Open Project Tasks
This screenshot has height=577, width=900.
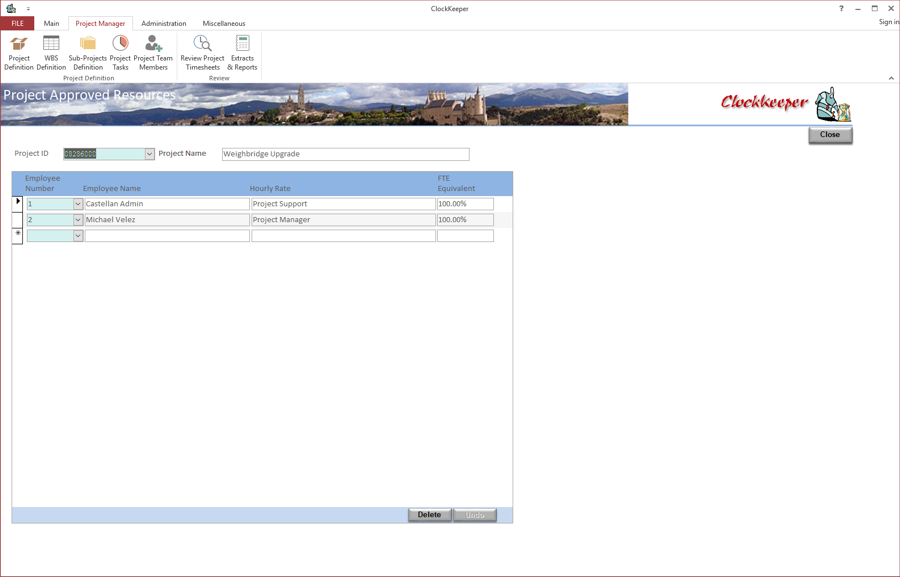[120, 52]
